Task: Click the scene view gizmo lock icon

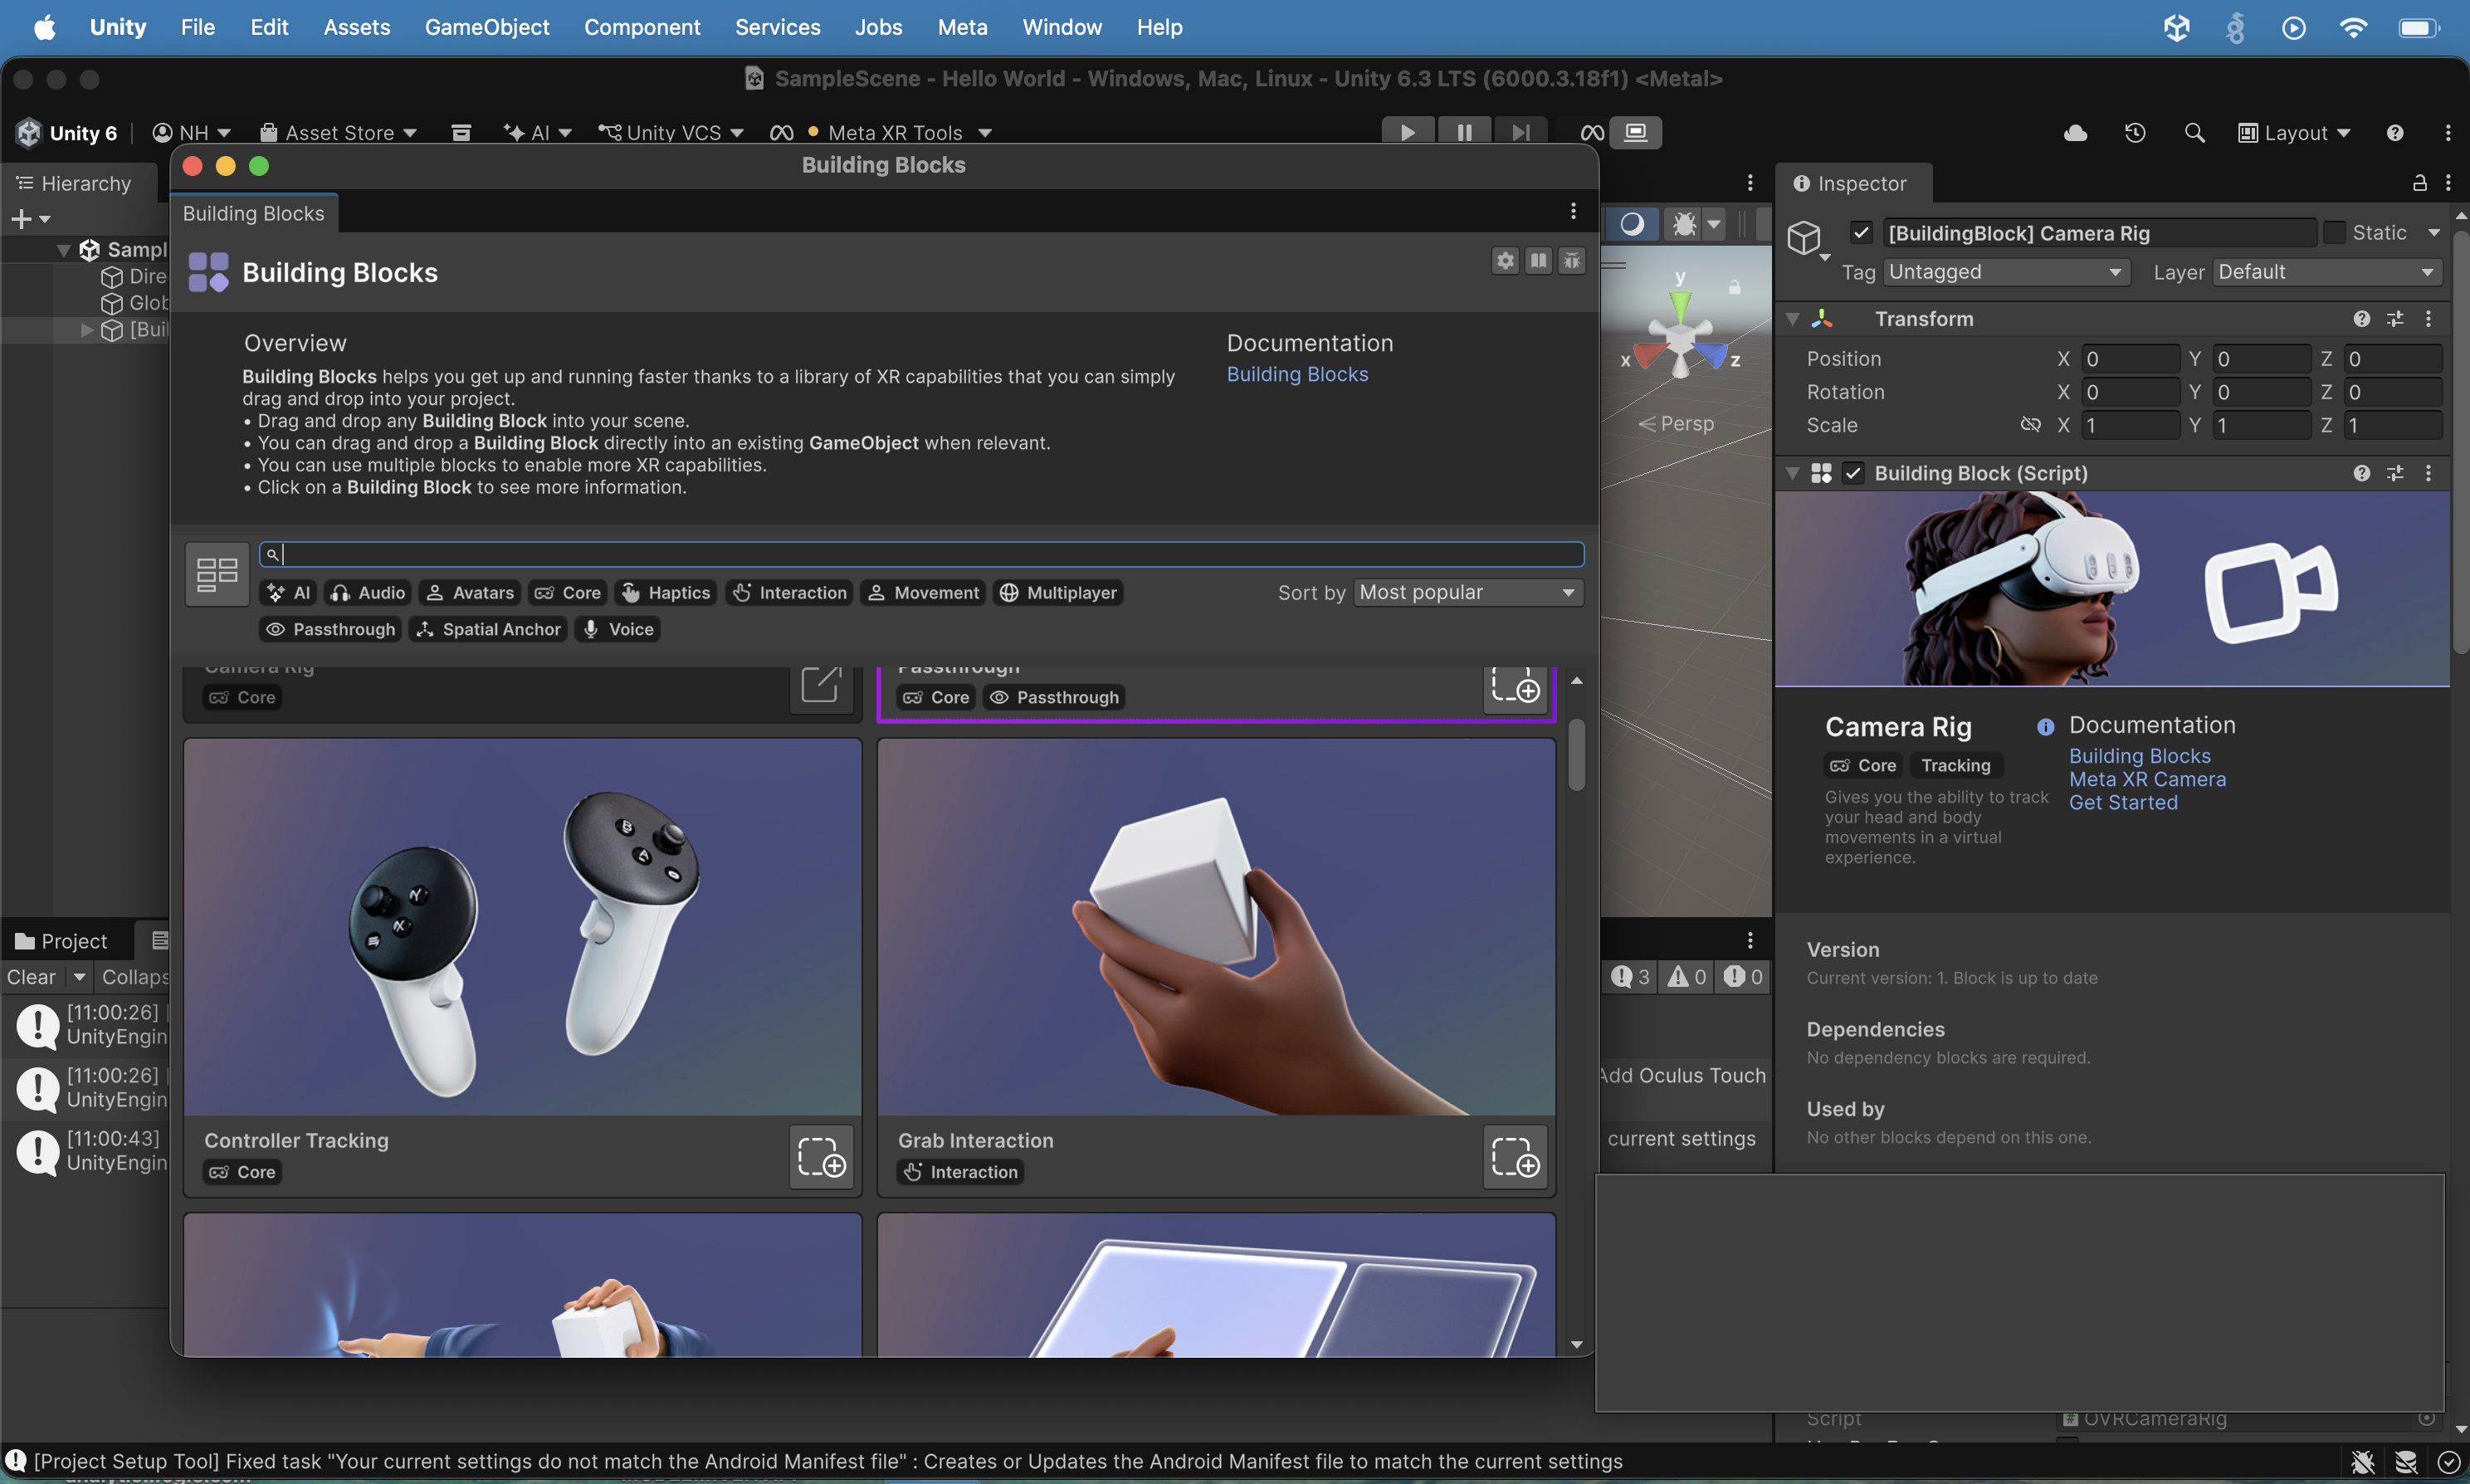Action: pos(1735,288)
